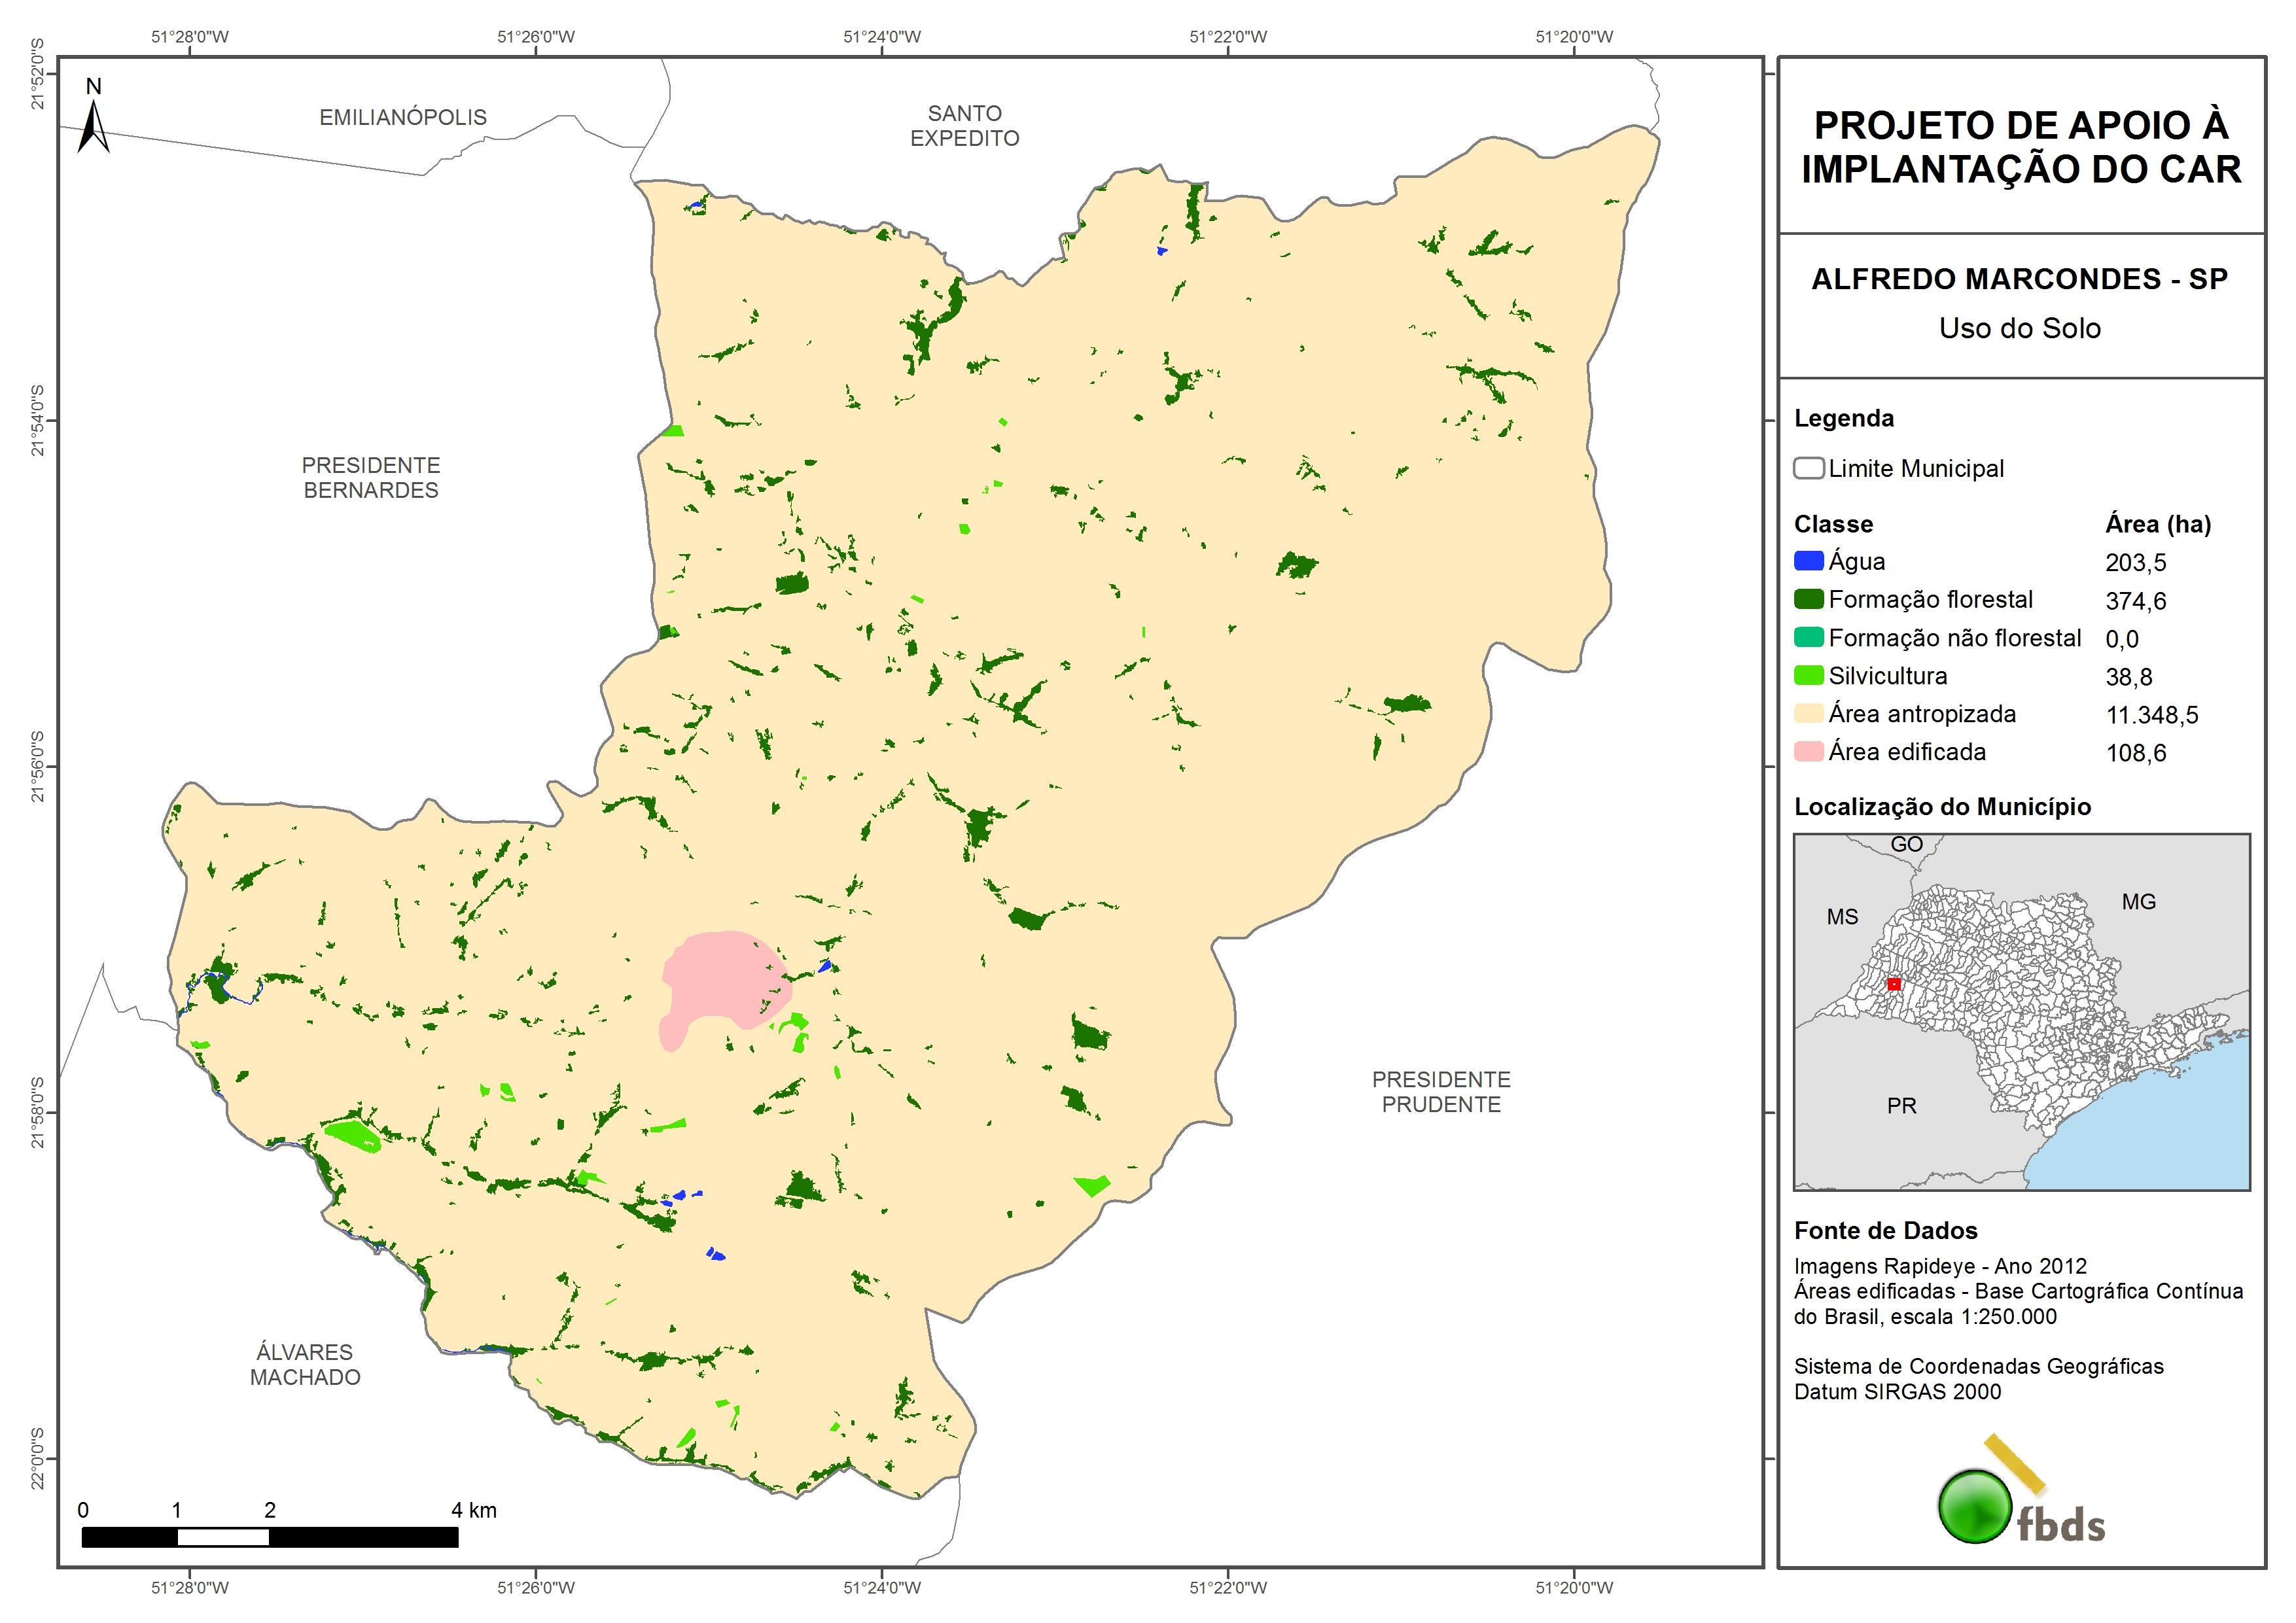Click the EMILIANÓPOLIS map label
This screenshot has width=2296, height=1623.
tap(403, 117)
